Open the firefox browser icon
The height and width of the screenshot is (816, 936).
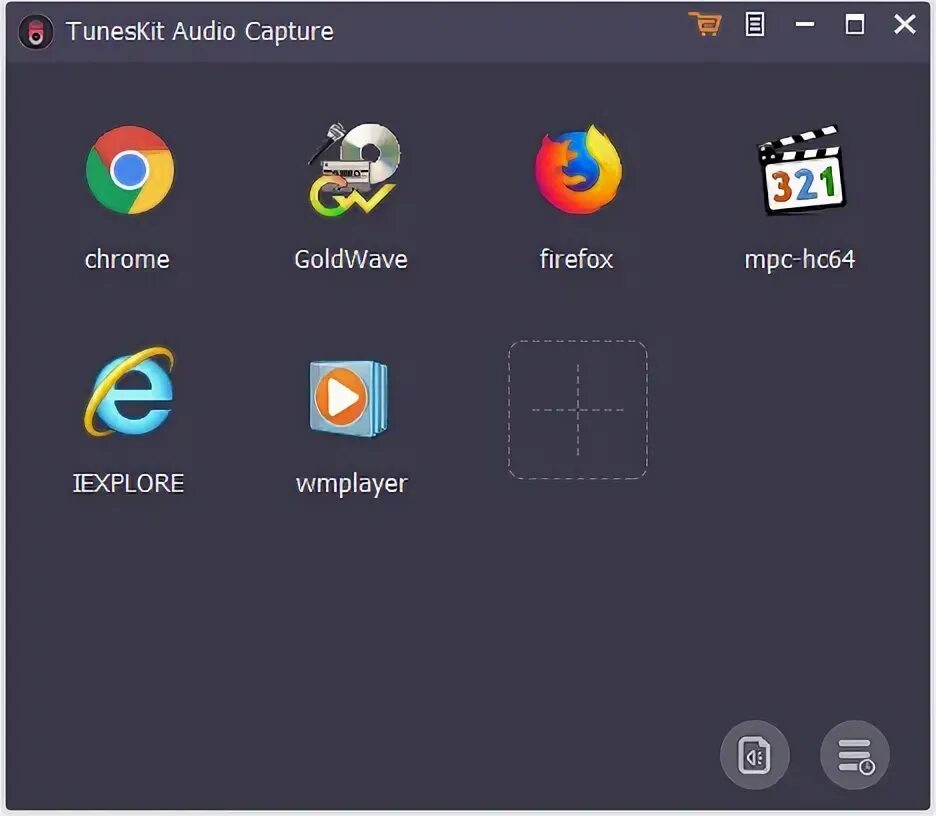click(577, 170)
